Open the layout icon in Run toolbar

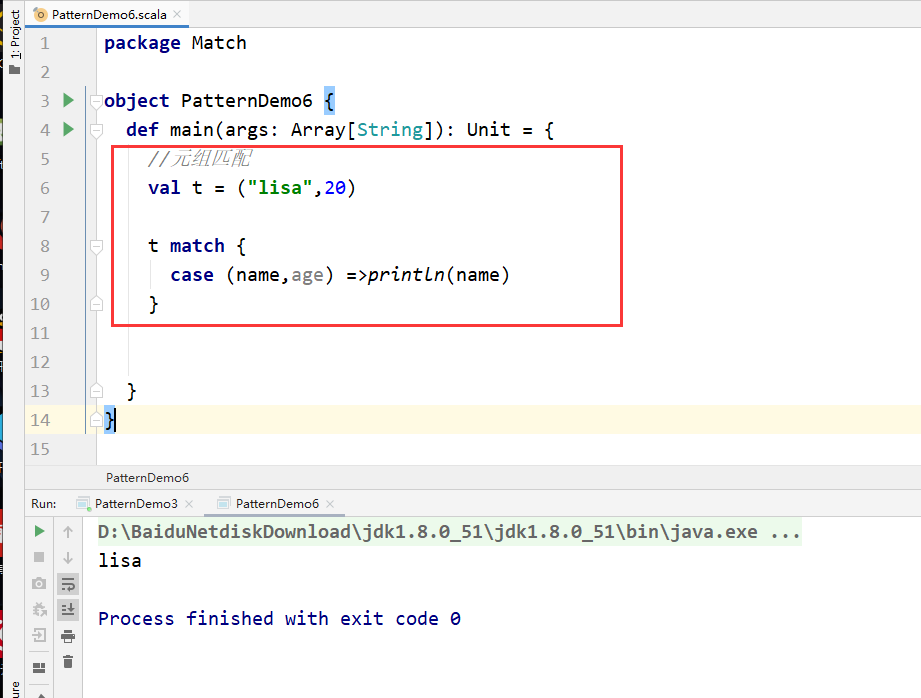[39, 667]
